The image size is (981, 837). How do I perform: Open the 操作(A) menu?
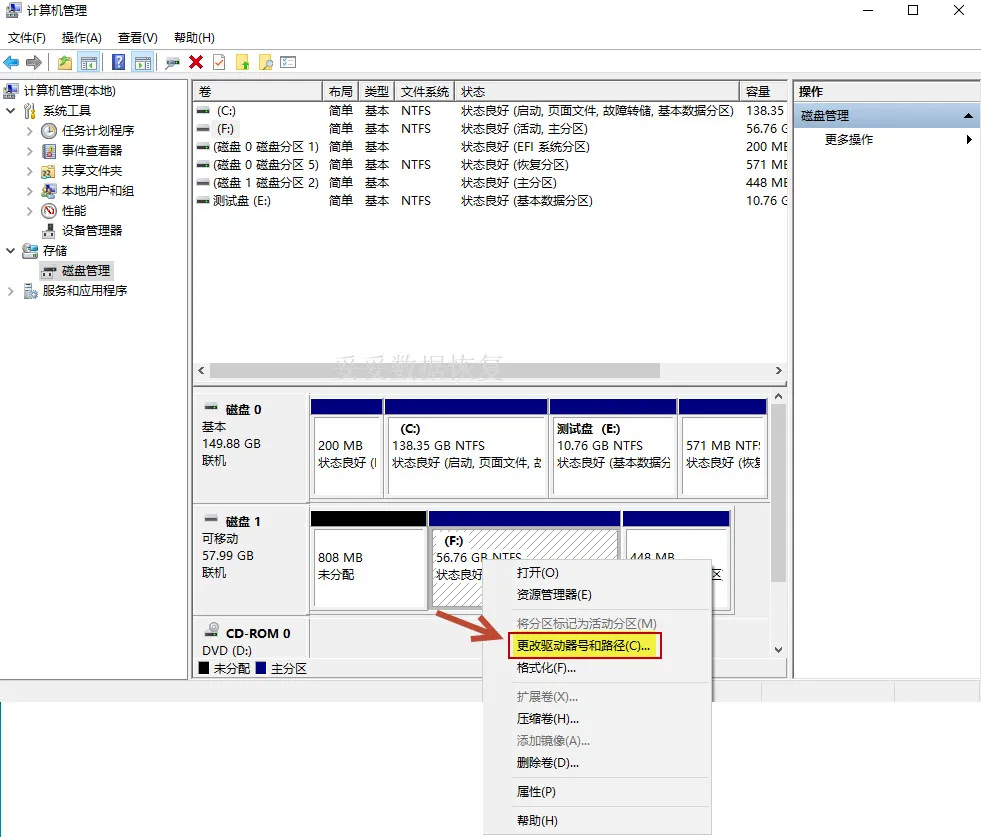point(81,38)
